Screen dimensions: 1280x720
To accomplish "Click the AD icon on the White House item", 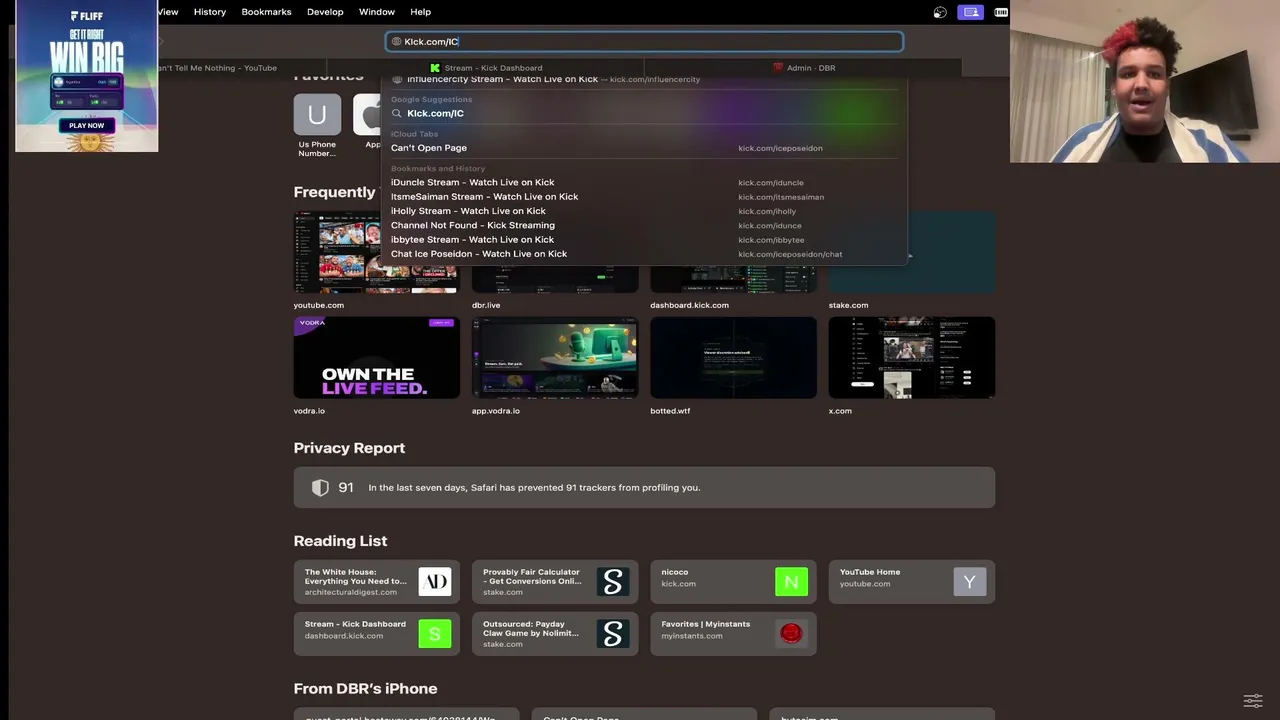I will [x=434, y=582].
